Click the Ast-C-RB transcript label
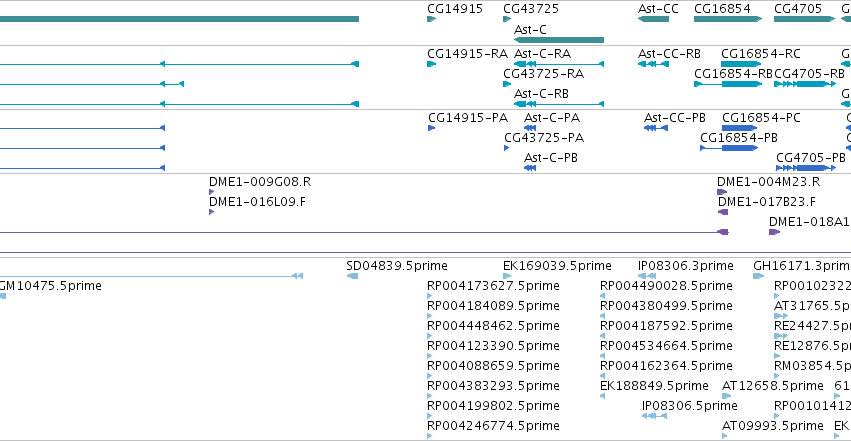The height and width of the screenshot is (441, 851). tap(541, 94)
